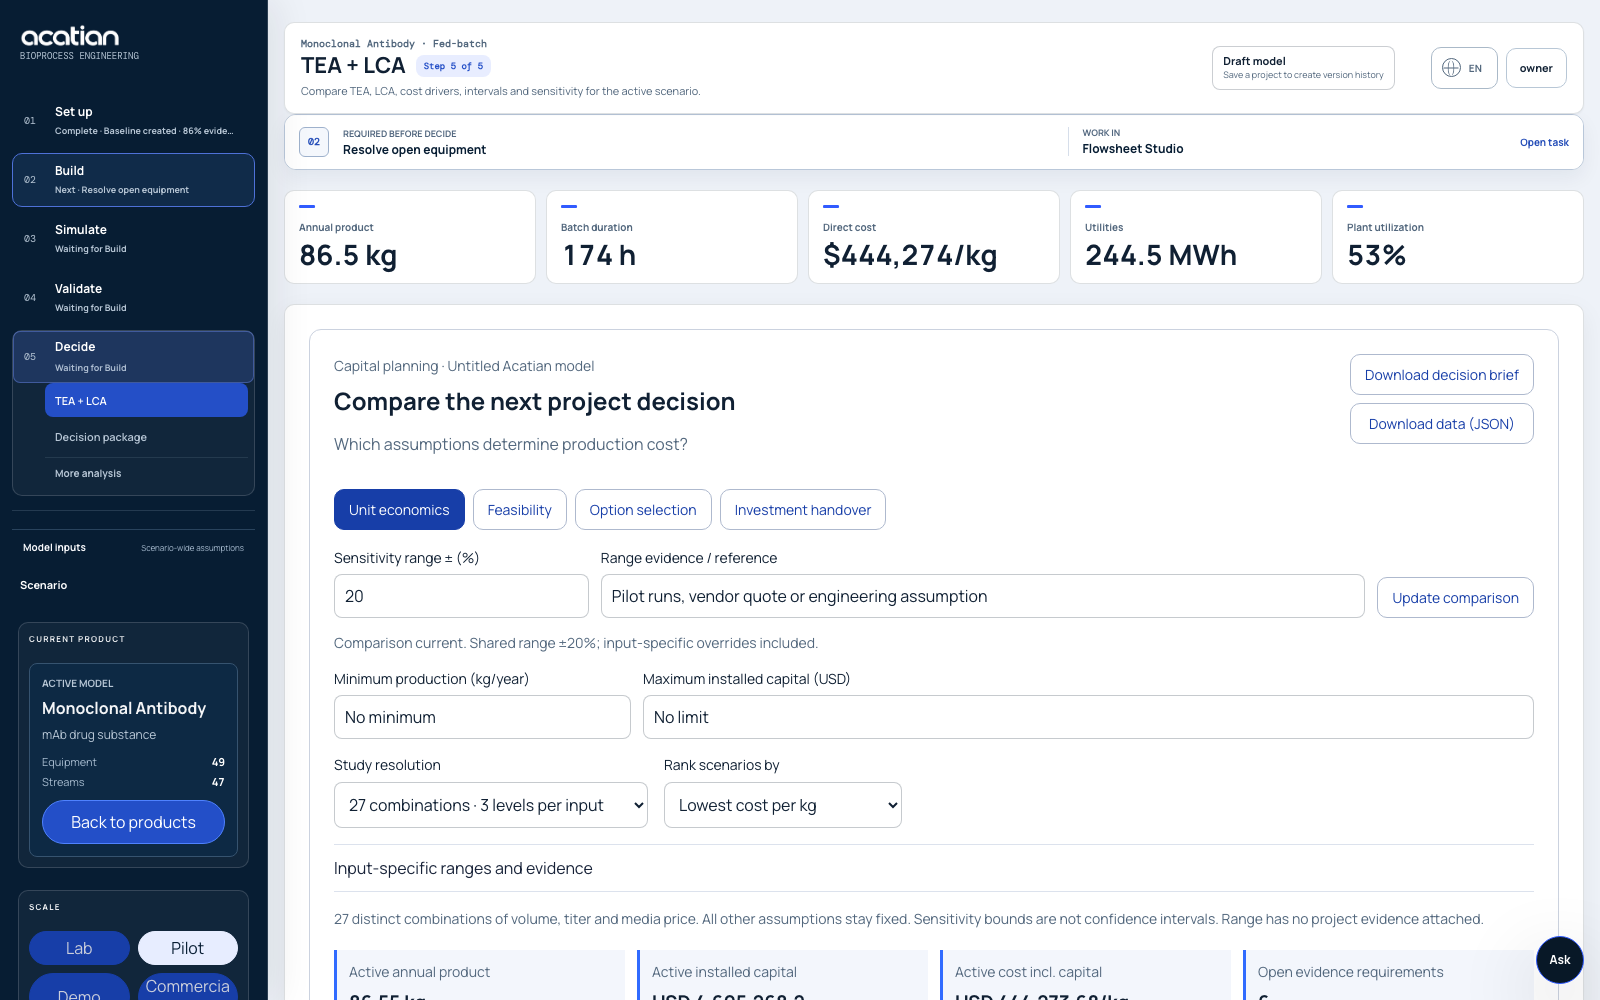Open the Set up step
Viewport: 1600px width, 1000px height.
(133, 121)
